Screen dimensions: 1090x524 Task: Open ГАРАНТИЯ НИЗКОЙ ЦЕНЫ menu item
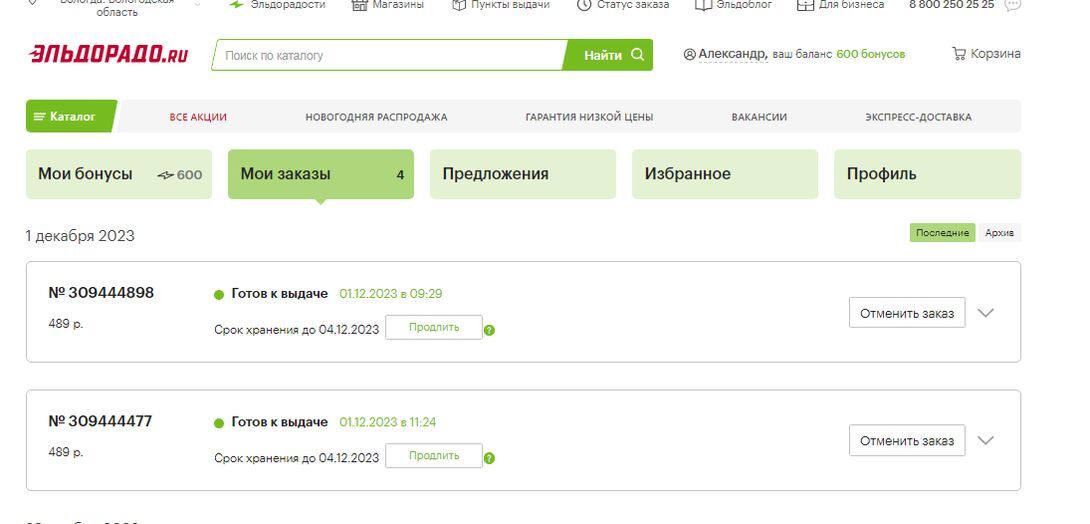(x=589, y=117)
